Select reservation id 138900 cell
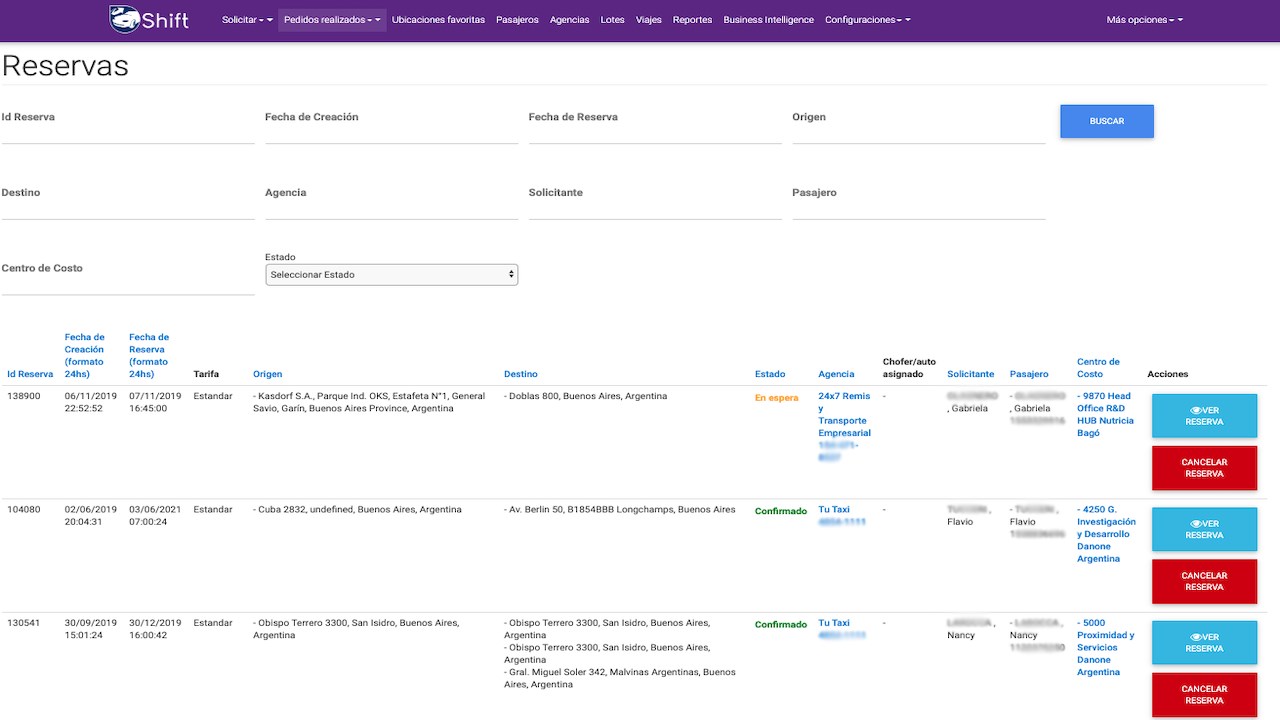The width and height of the screenshot is (1280, 720). pos(23,396)
